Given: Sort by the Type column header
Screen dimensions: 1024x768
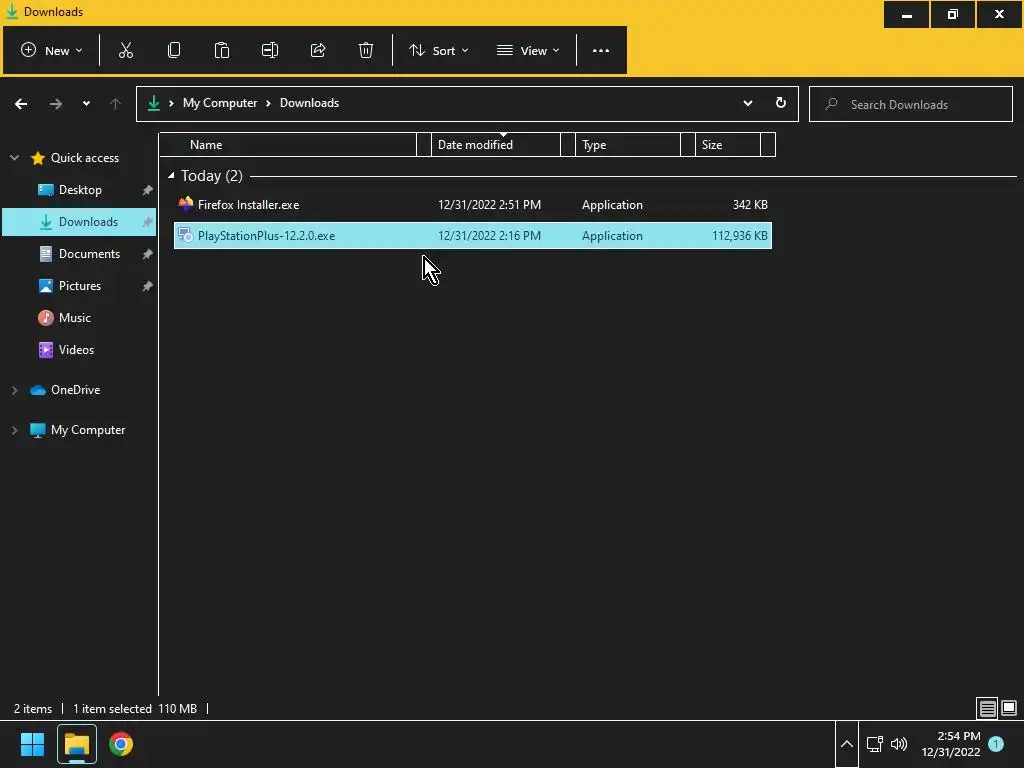Looking at the screenshot, I should coord(627,145).
